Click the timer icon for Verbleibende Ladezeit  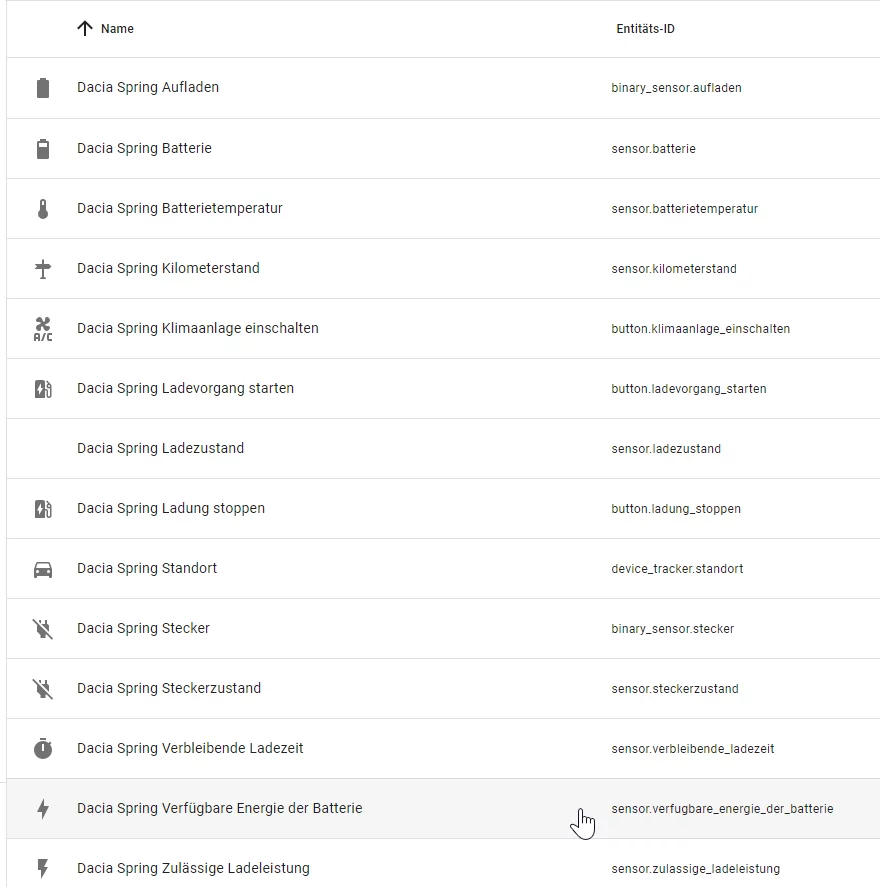point(43,749)
